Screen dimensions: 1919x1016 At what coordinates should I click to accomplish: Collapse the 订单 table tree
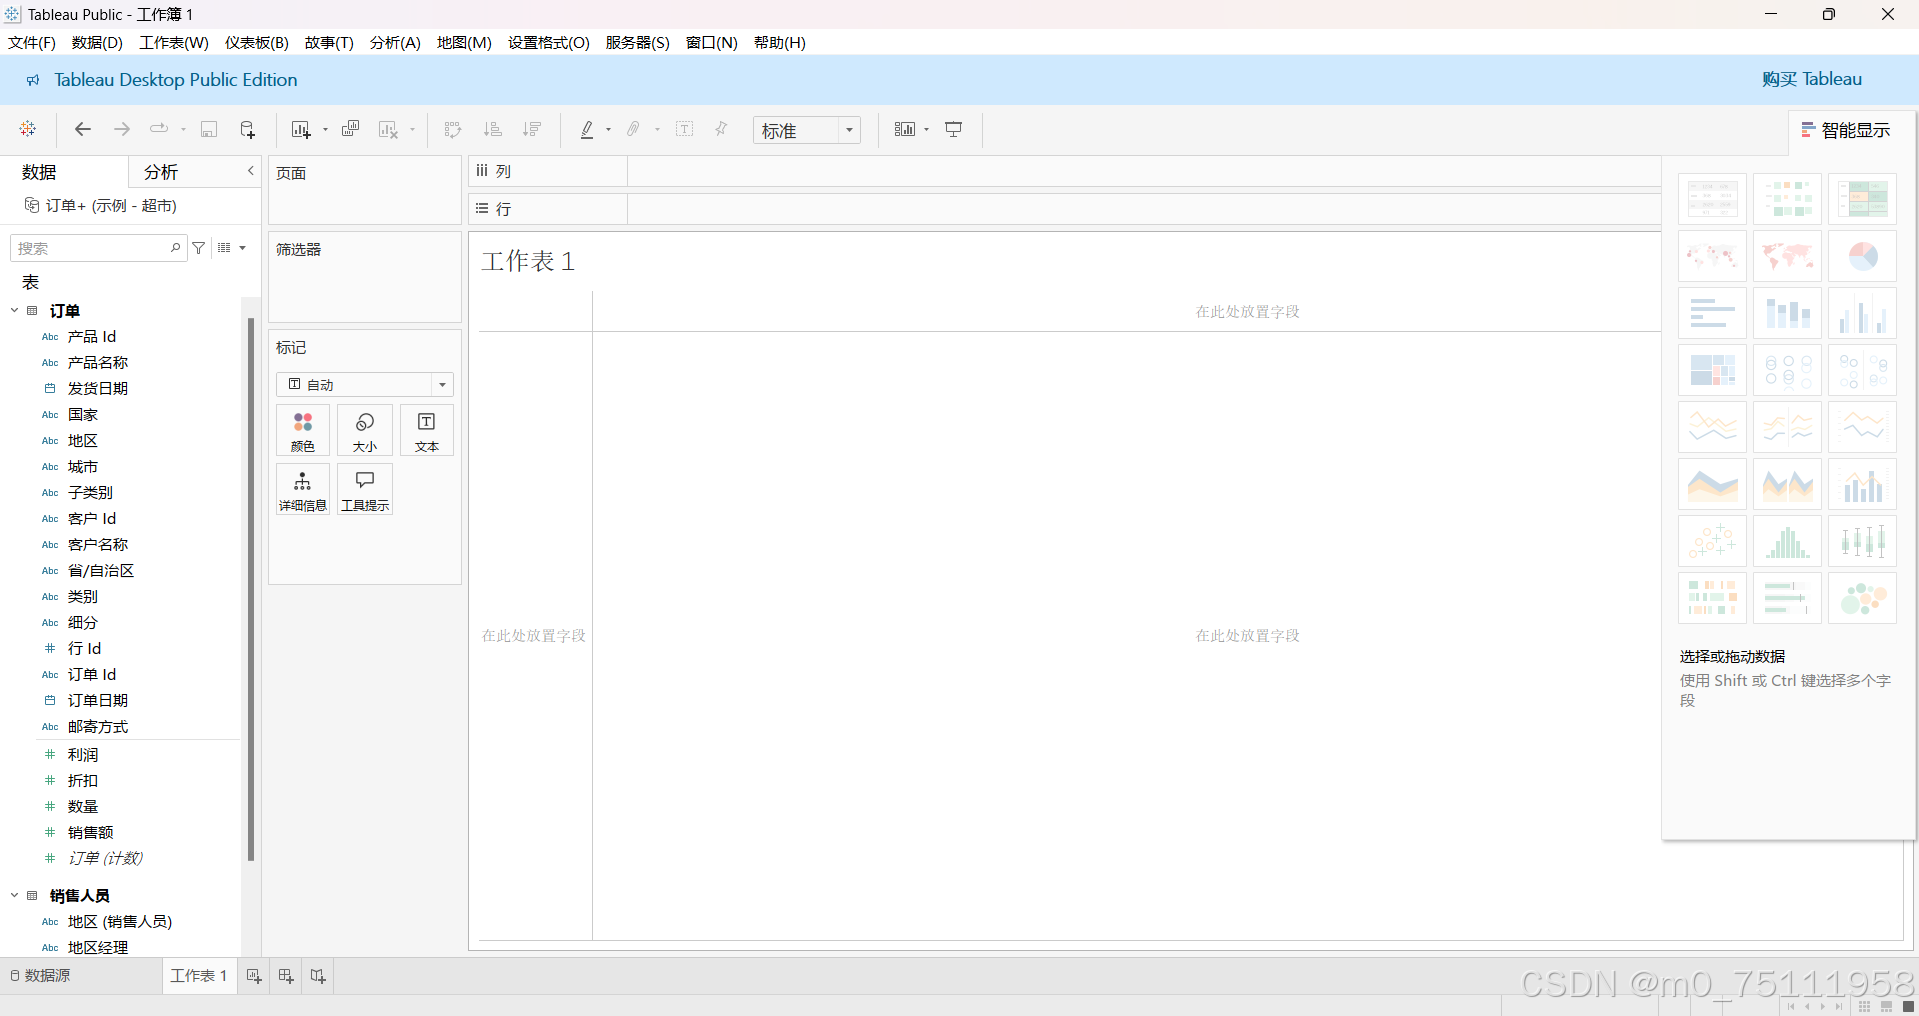[x=14, y=311]
